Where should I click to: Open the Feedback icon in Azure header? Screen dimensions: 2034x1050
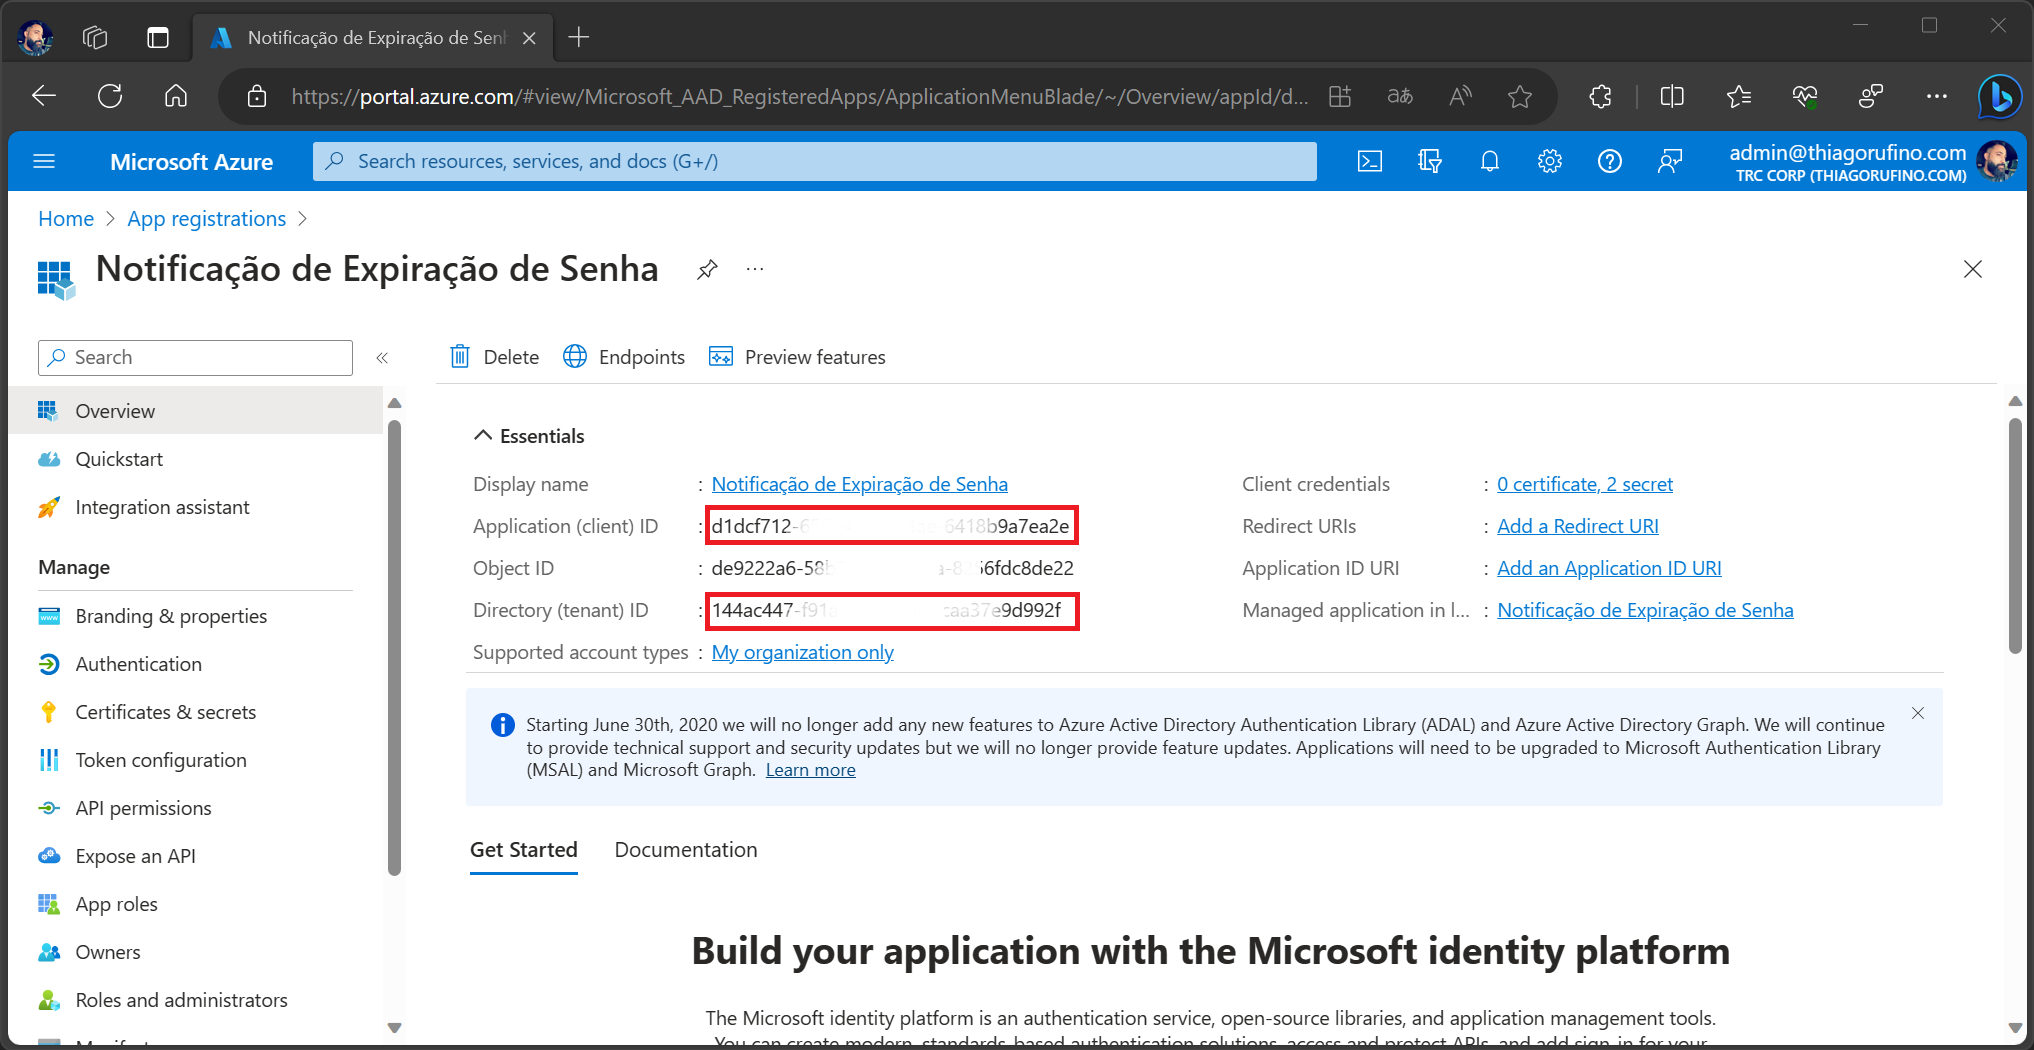coord(1669,161)
